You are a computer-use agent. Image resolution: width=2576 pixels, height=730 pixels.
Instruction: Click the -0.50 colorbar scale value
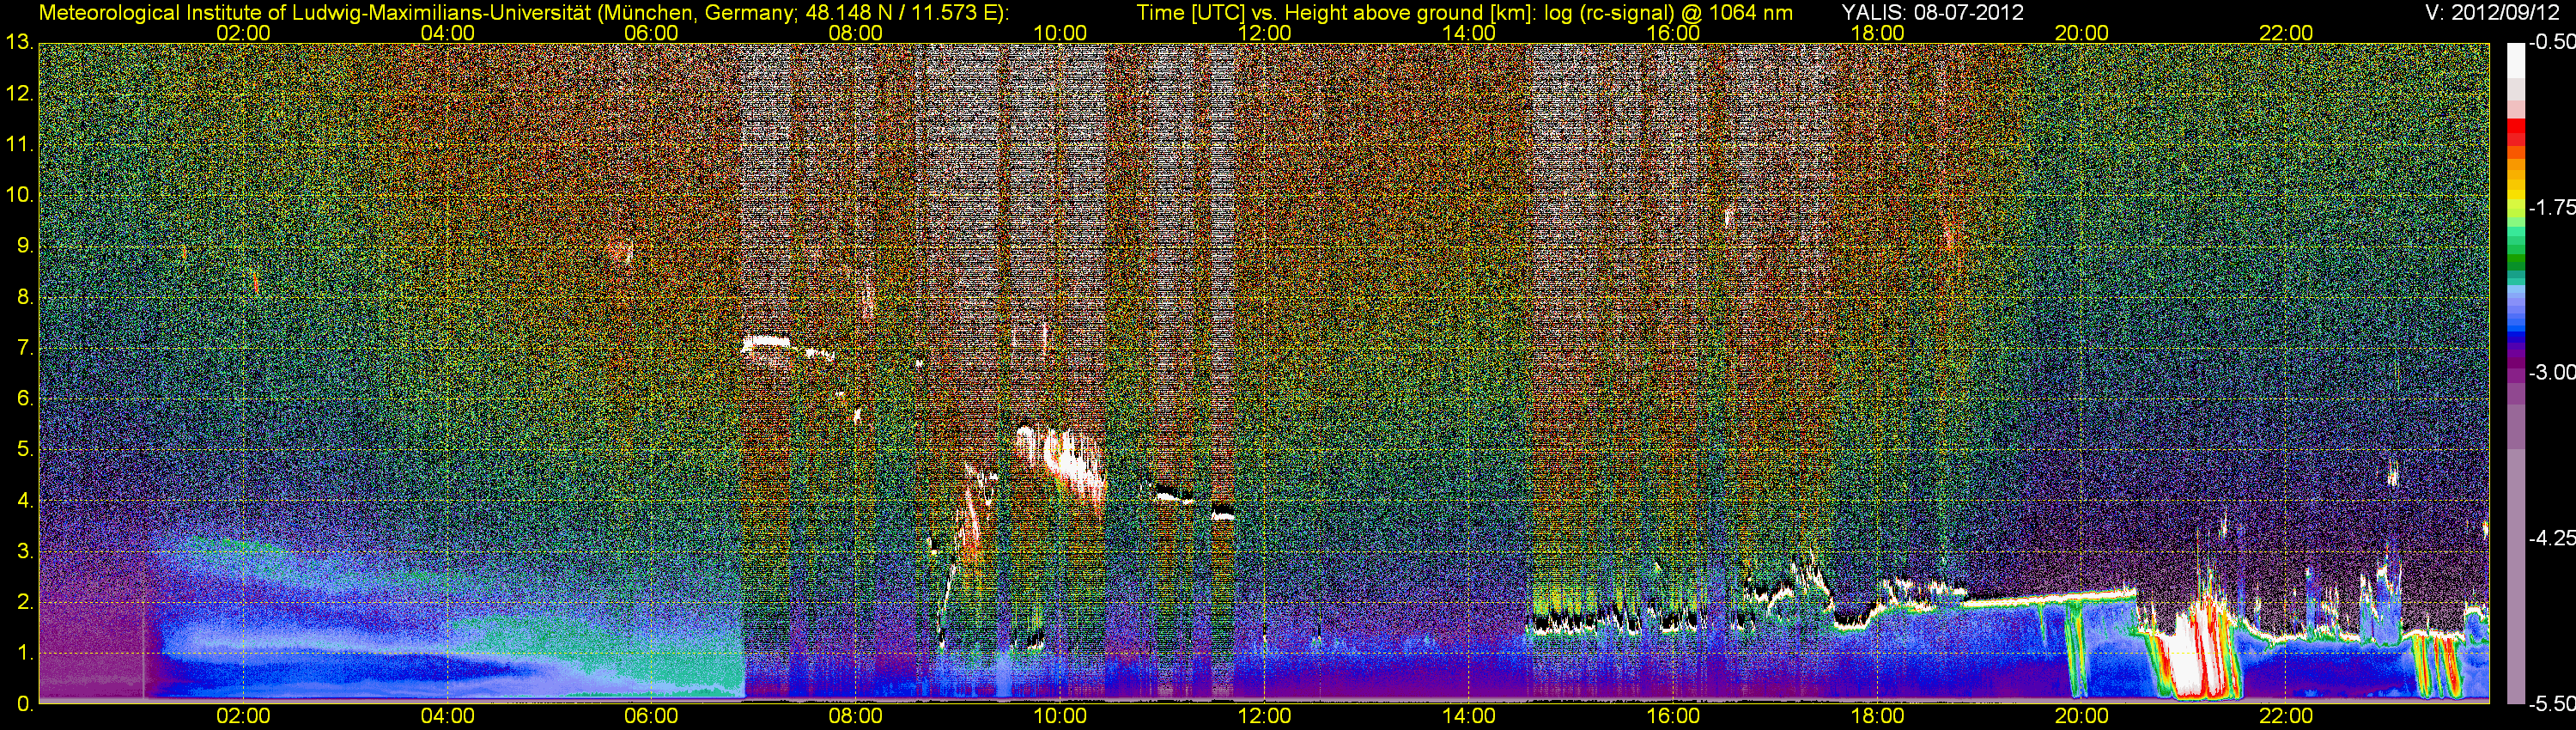[2551, 43]
